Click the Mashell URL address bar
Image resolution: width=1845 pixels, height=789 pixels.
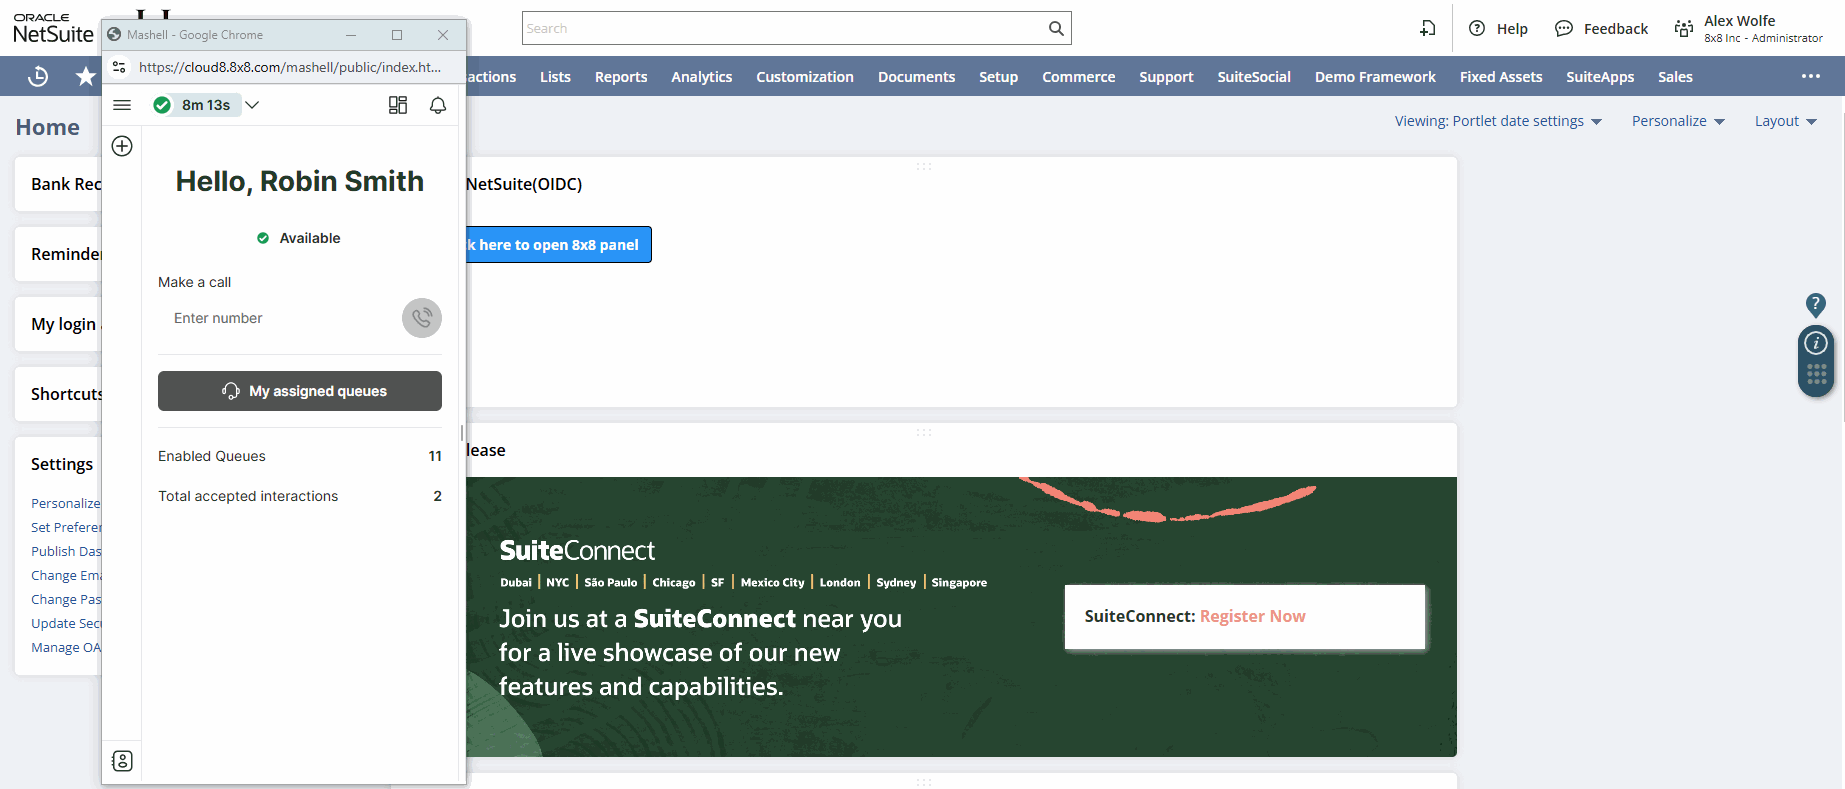coord(290,67)
